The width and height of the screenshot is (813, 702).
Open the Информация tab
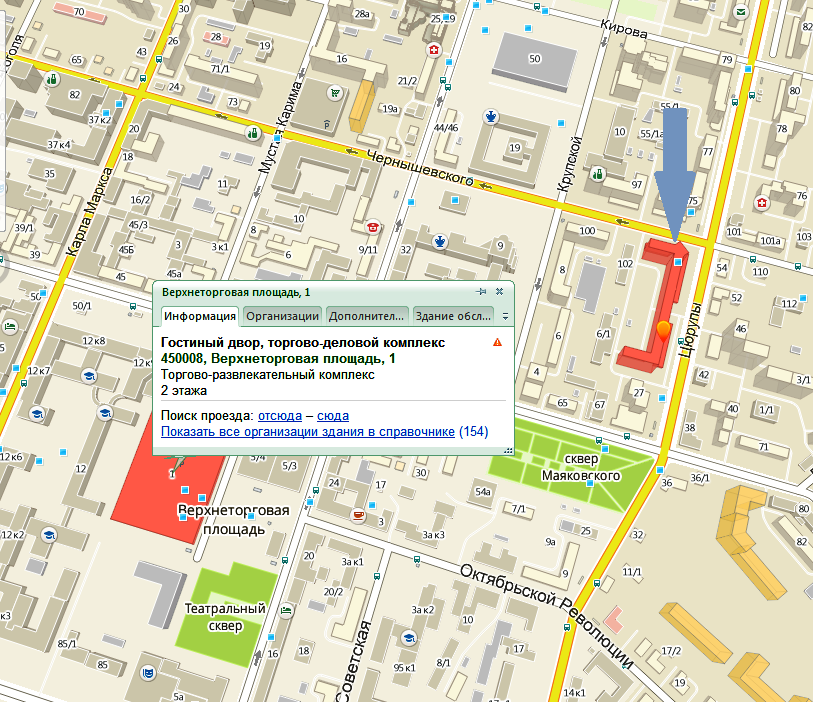pos(200,316)
